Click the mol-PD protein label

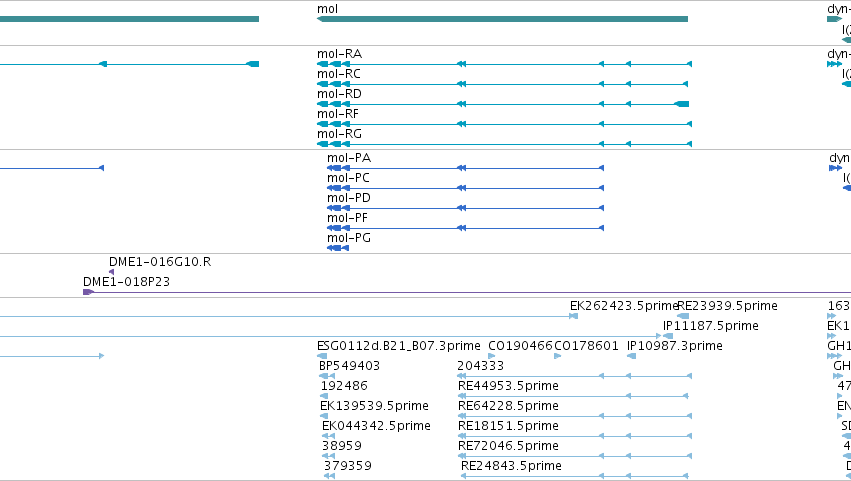click(349, 198)
